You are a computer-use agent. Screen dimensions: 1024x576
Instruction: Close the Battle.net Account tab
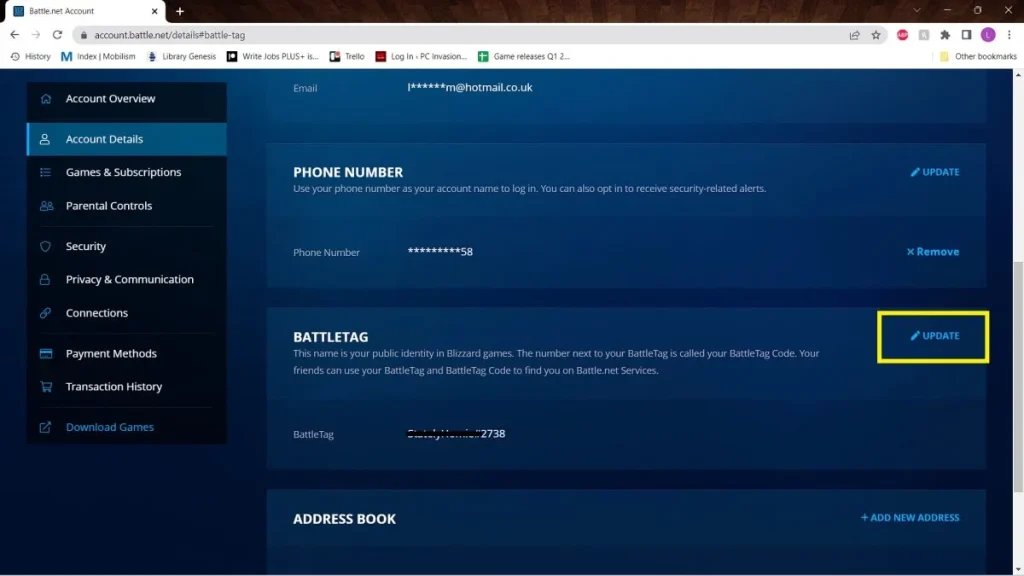(x=155, y=11)
